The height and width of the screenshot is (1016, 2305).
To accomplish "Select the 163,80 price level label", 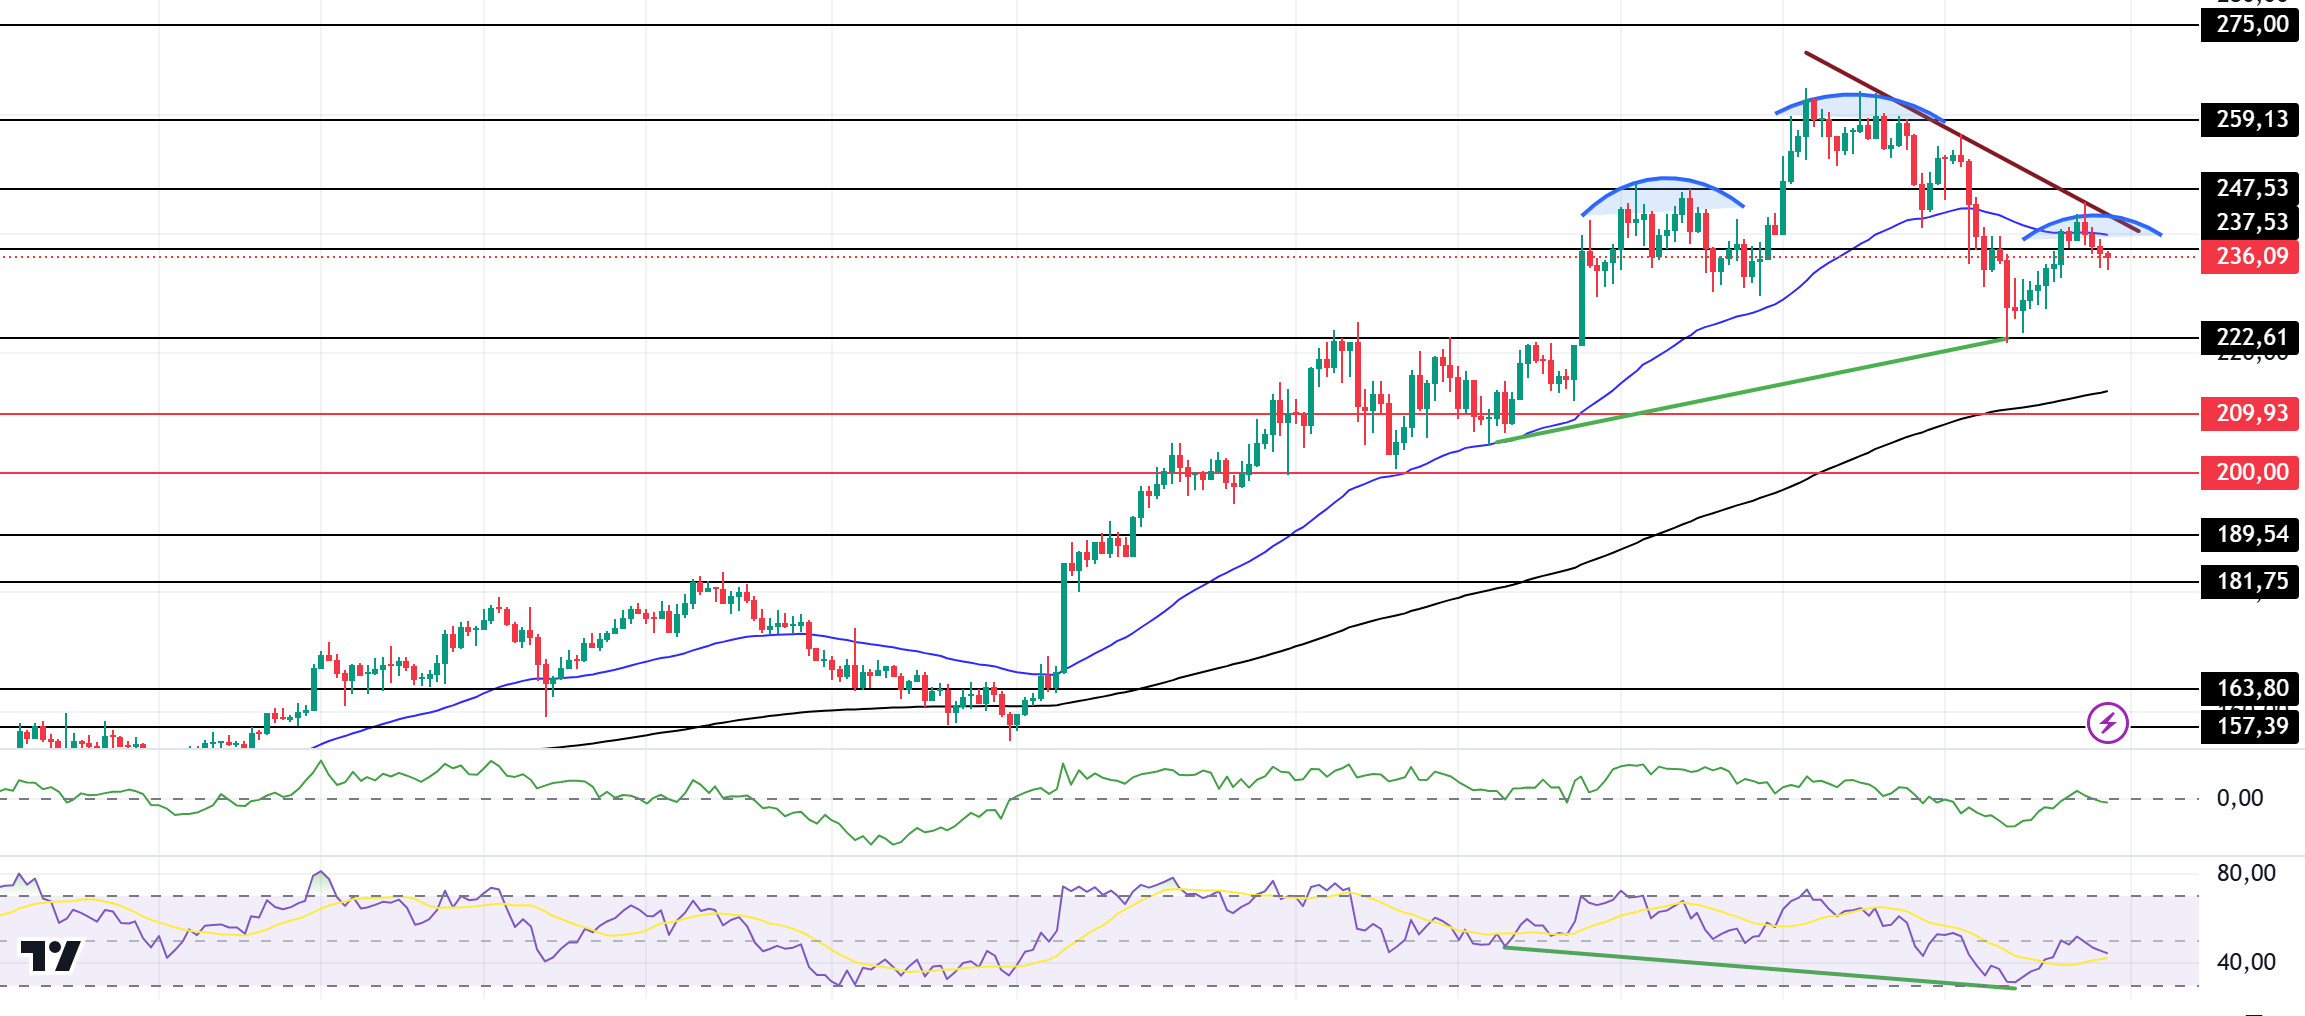I will click(x=2250, y=689).
